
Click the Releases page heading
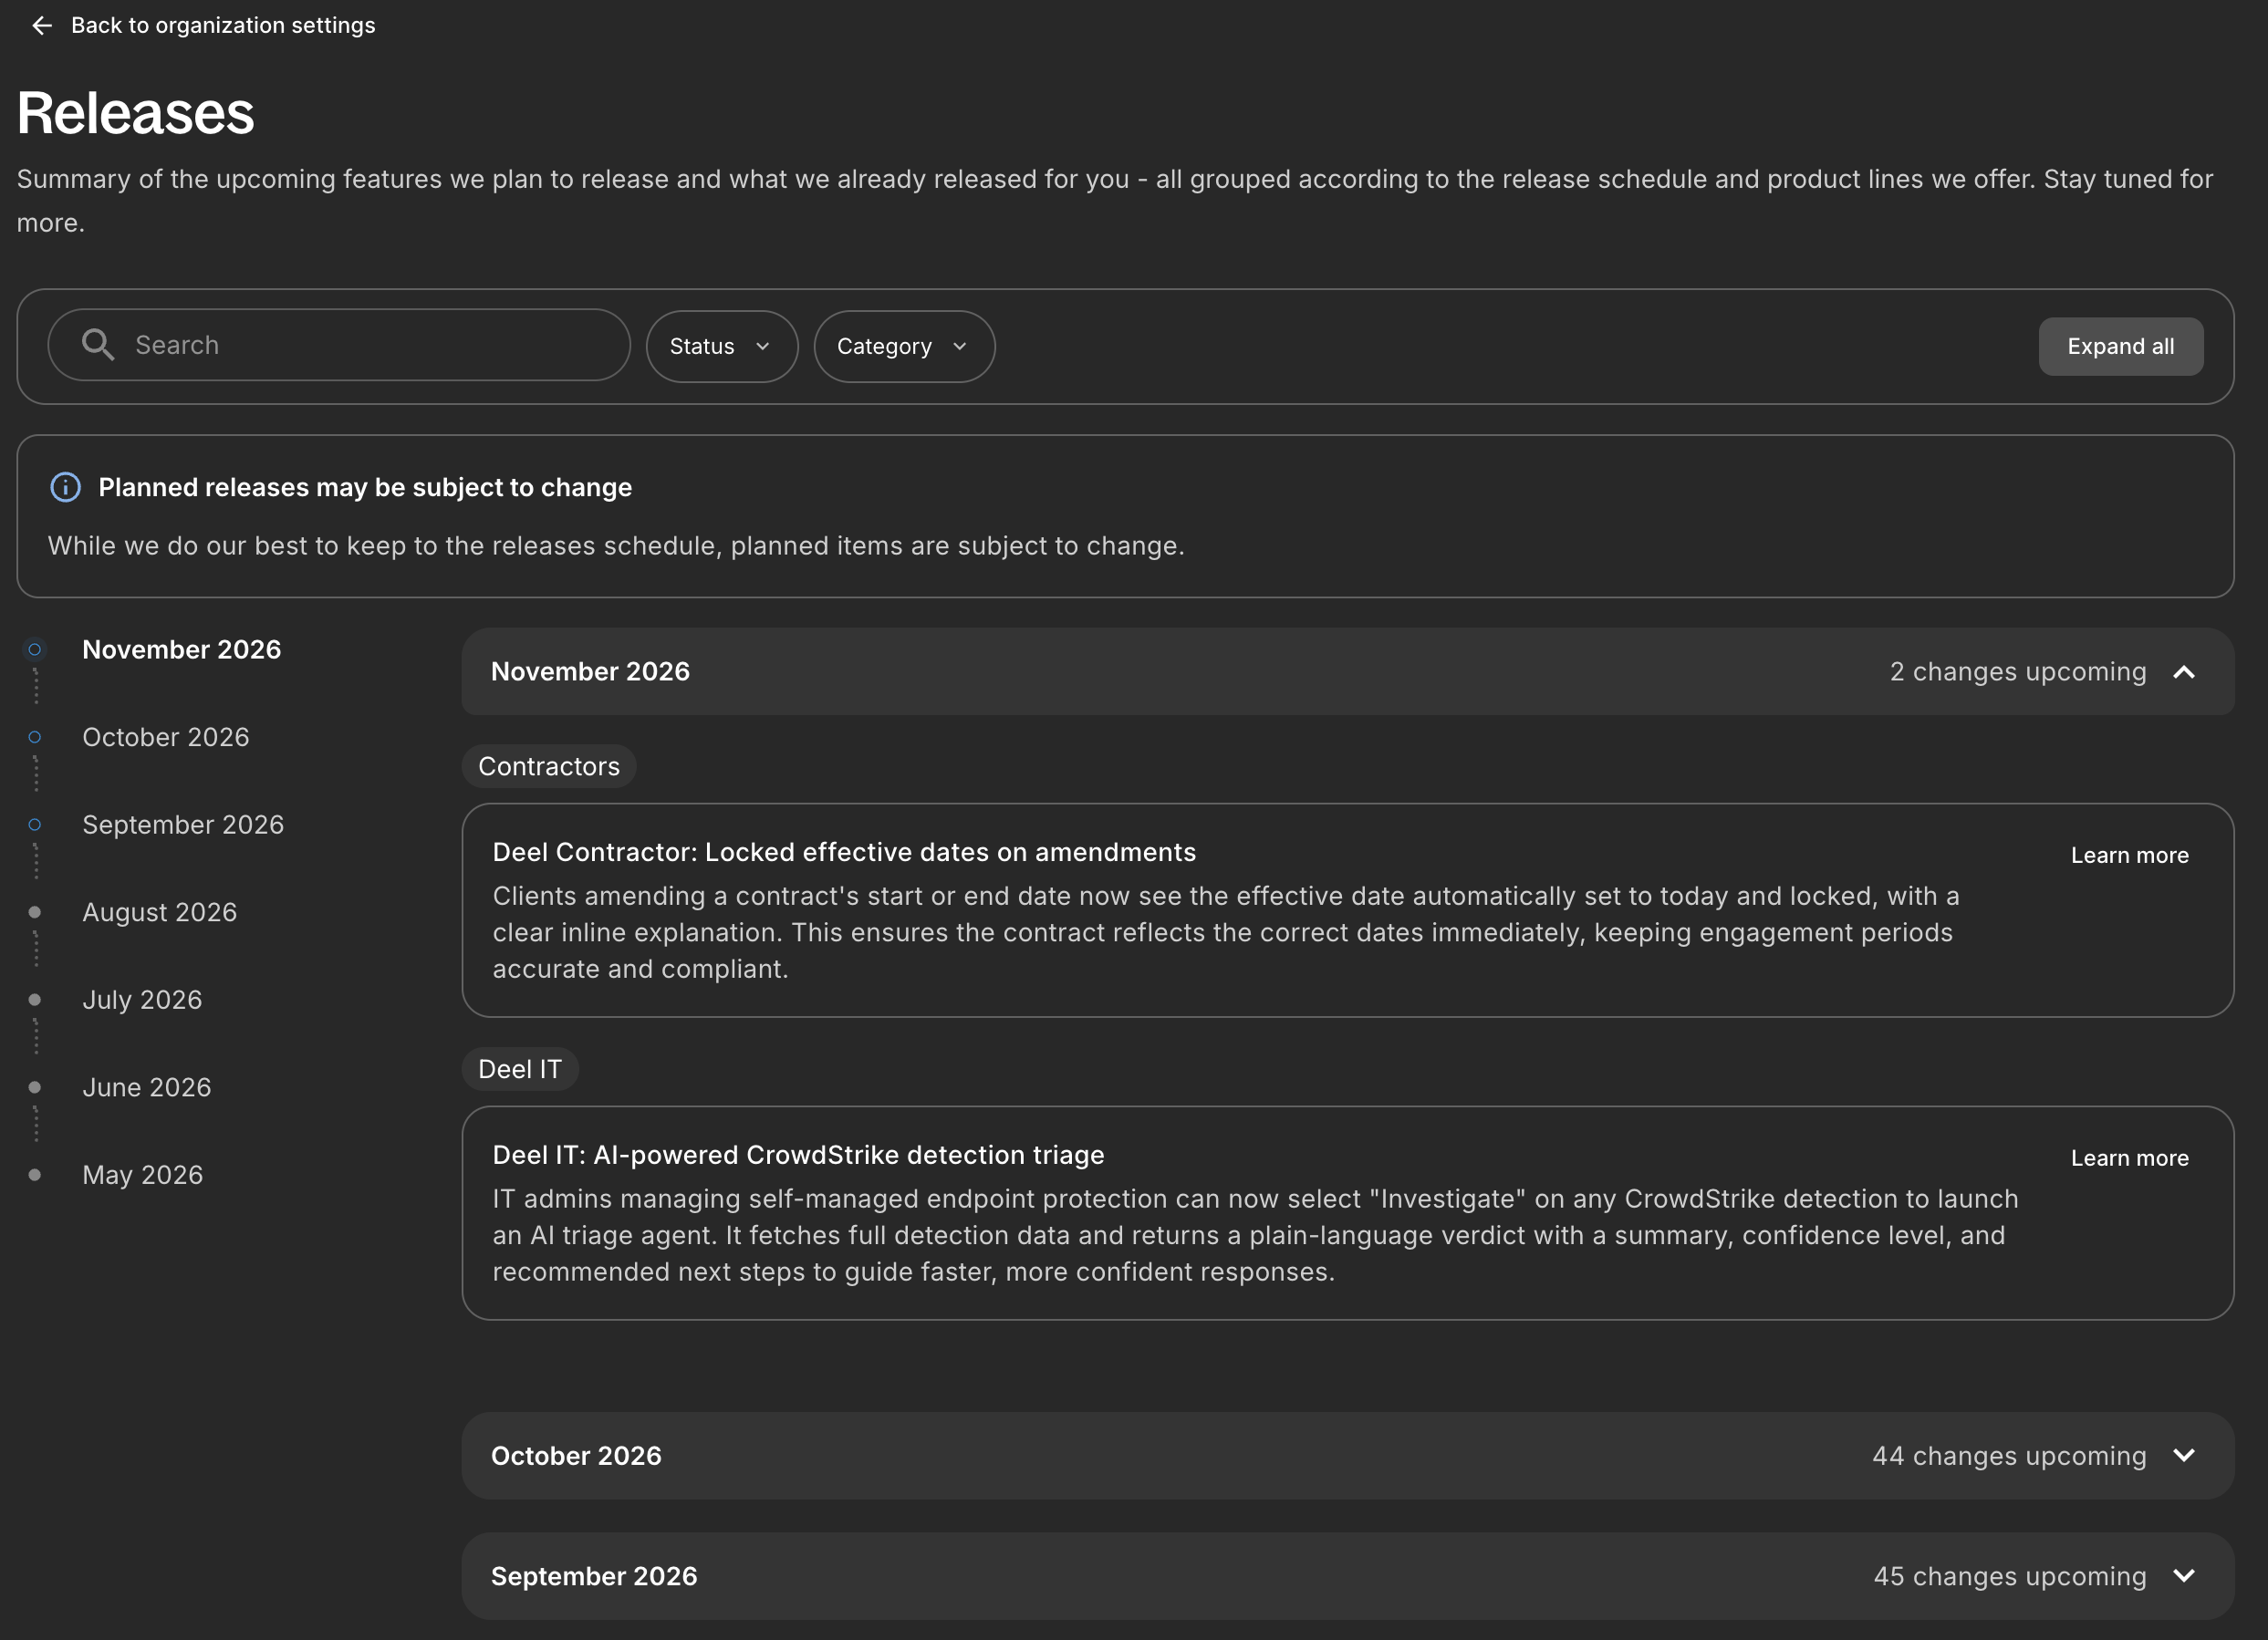(x=136, y=112)
